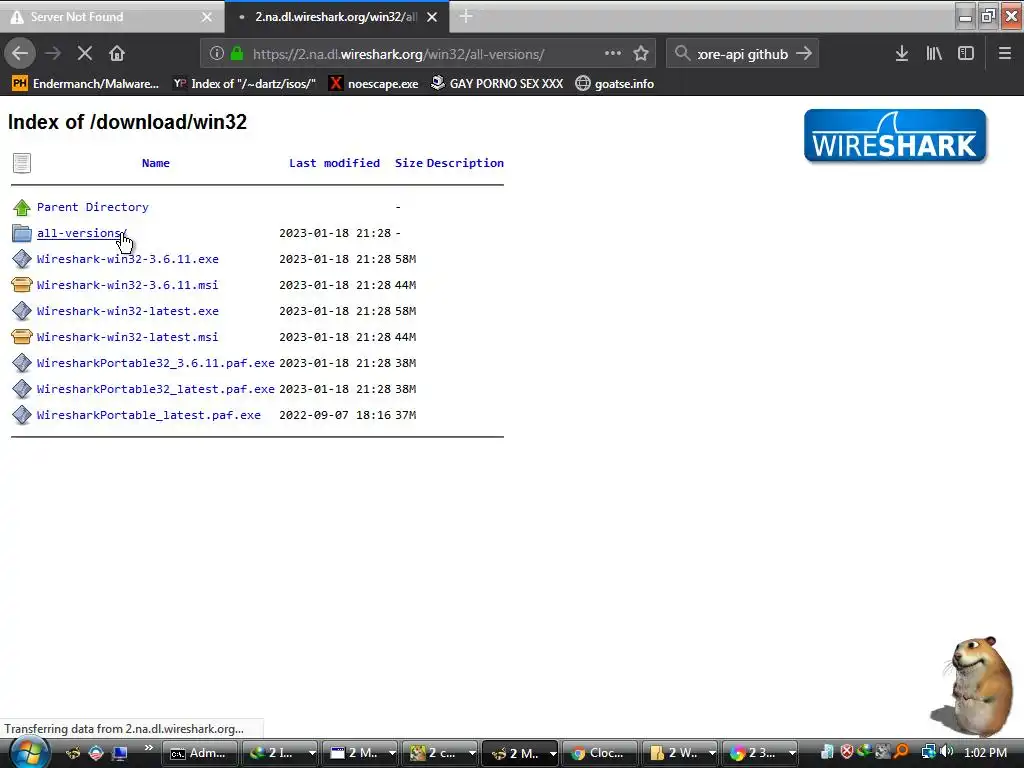
Task: Select the 2.na.dl.wireshark.org tab
Action: [x=336, y=17]
